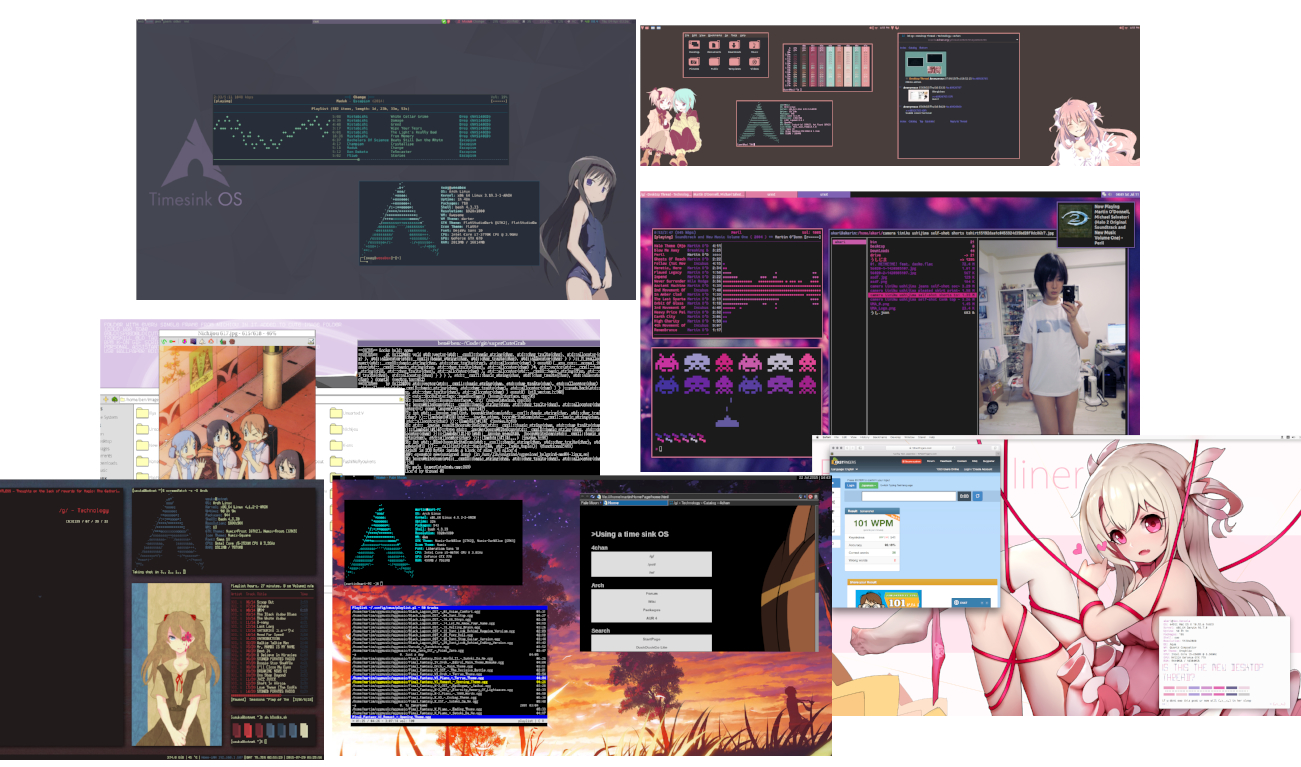Click the /g/ link under 4chan on the start page

click(x=652, y=556)
